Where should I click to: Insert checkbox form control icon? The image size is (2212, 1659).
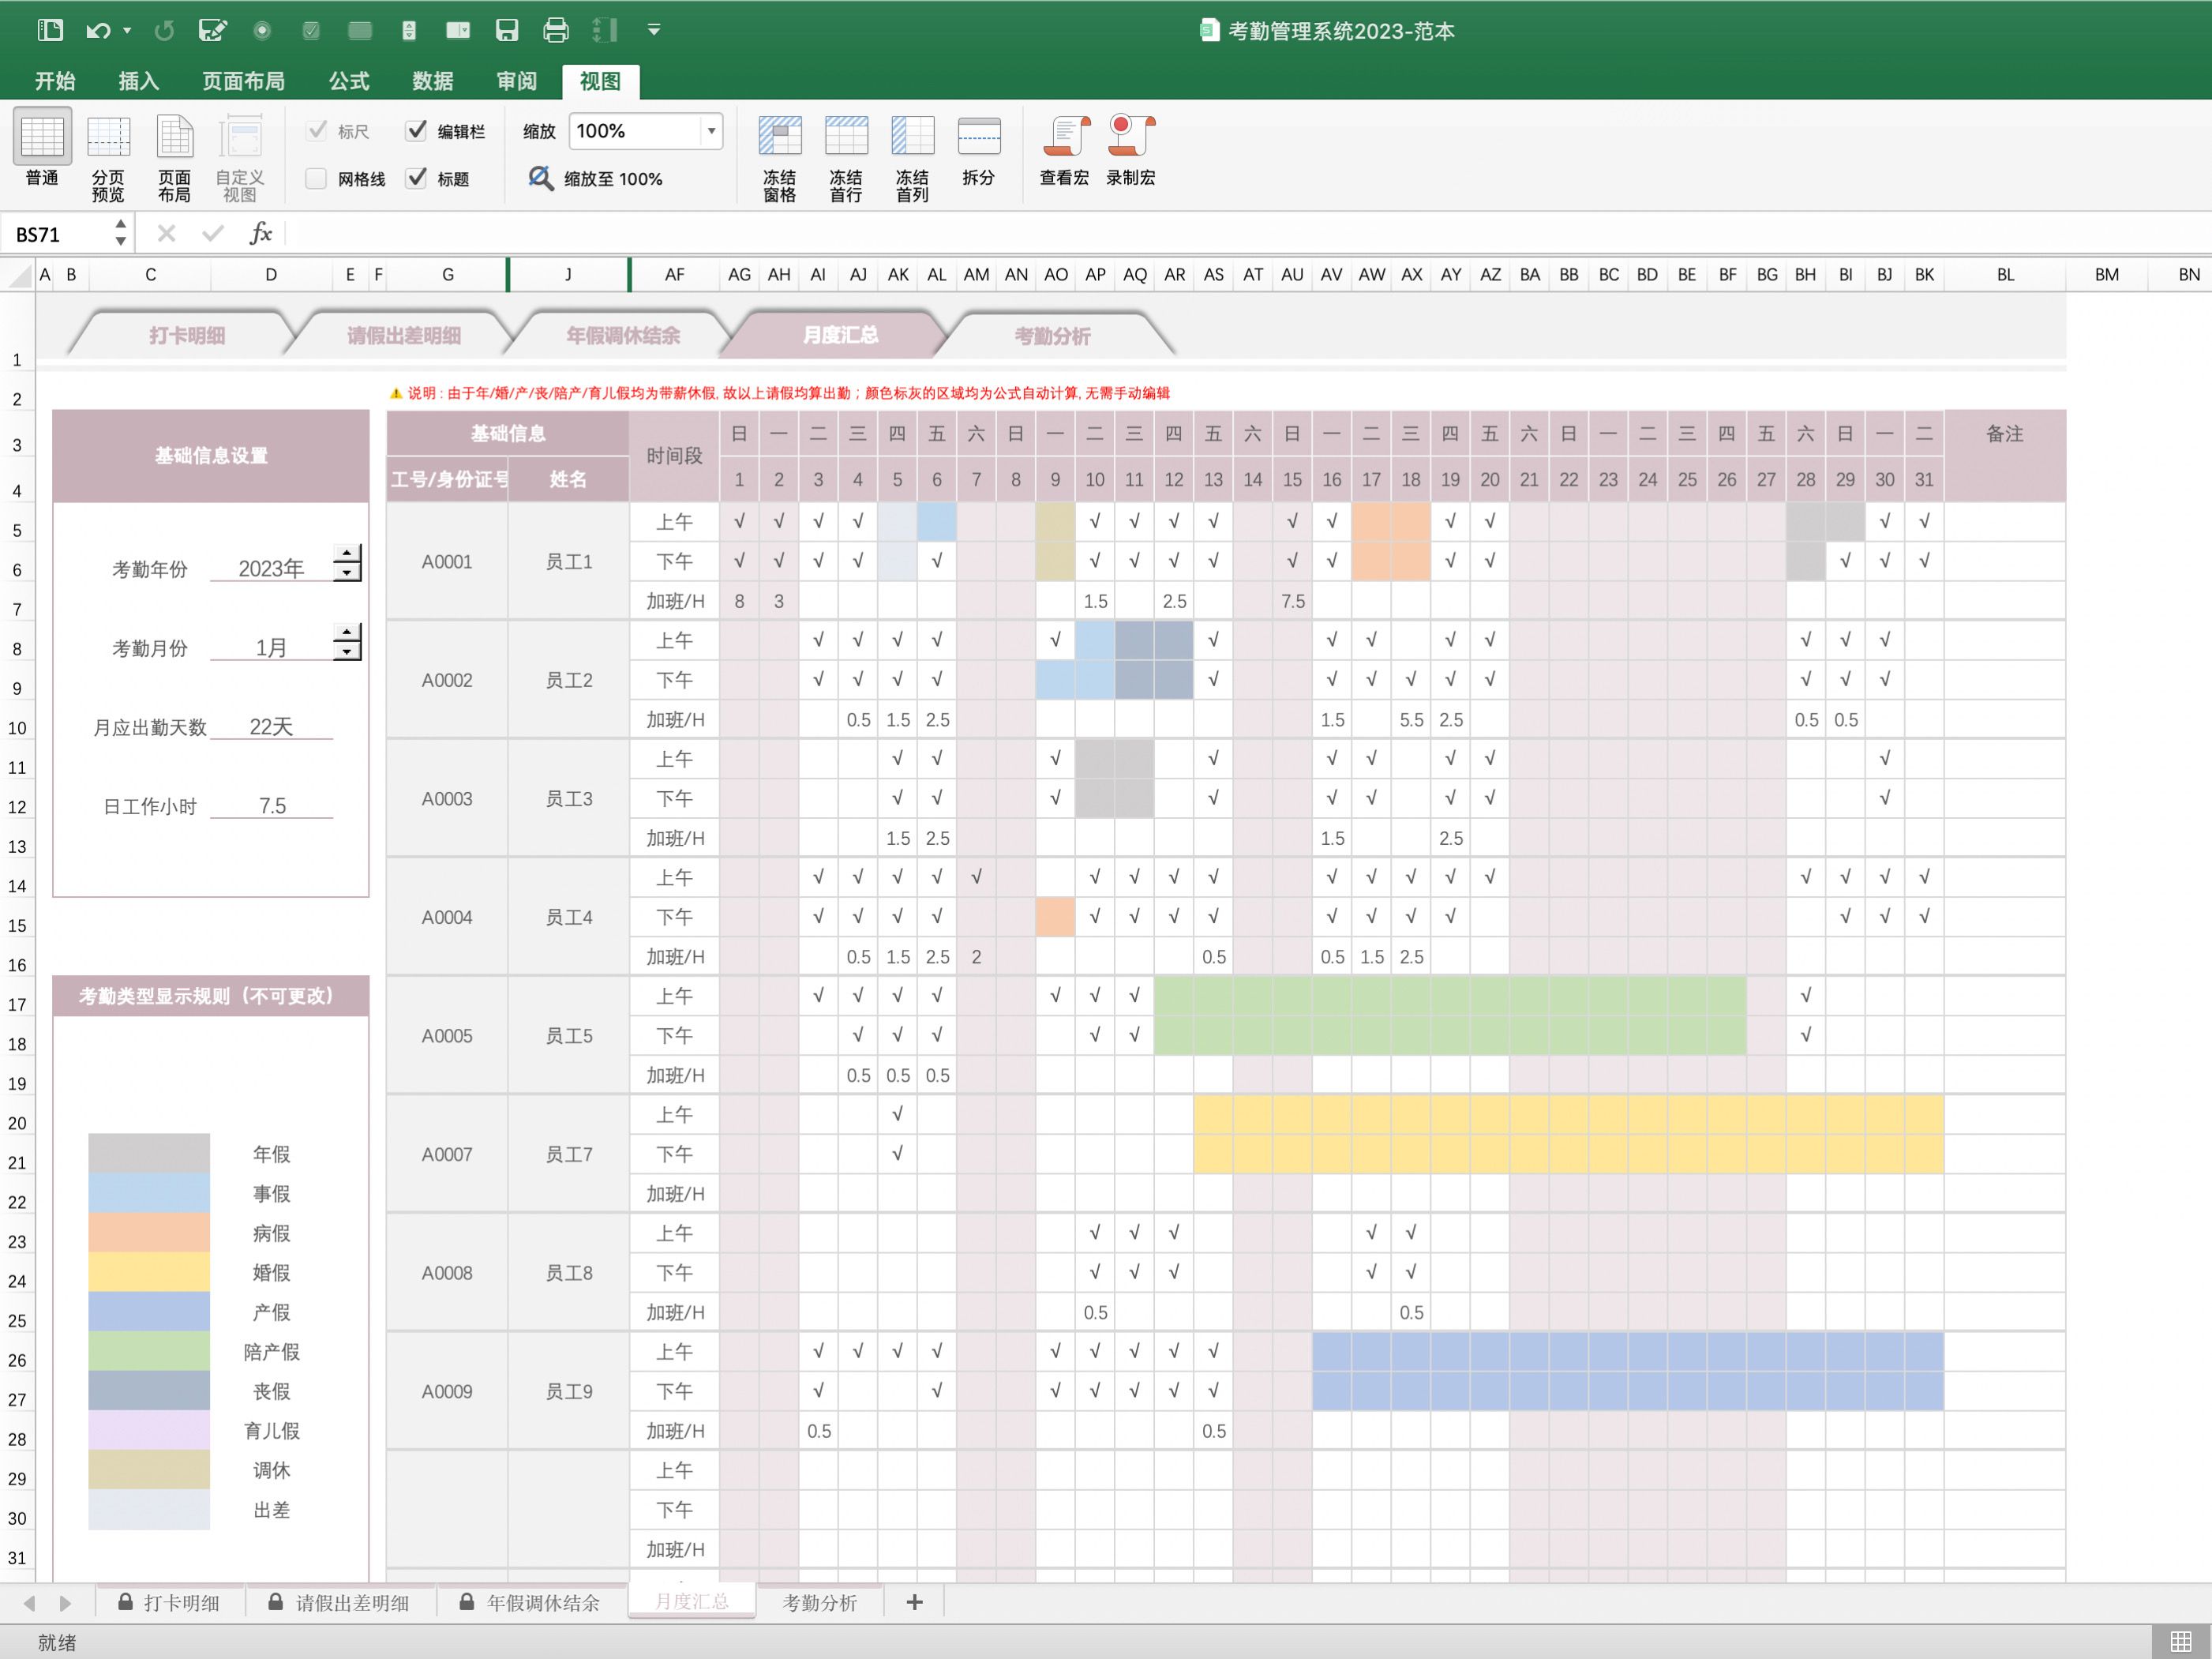(x=311, y=30)
